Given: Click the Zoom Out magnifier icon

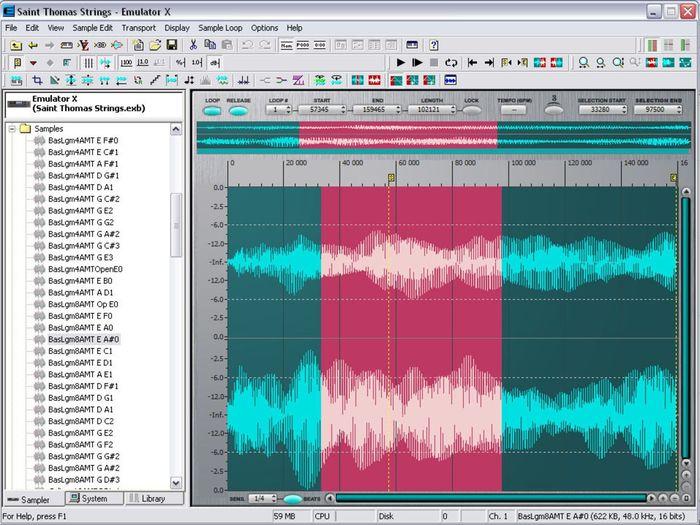Looking at the screenshot, I should point(600,62).
